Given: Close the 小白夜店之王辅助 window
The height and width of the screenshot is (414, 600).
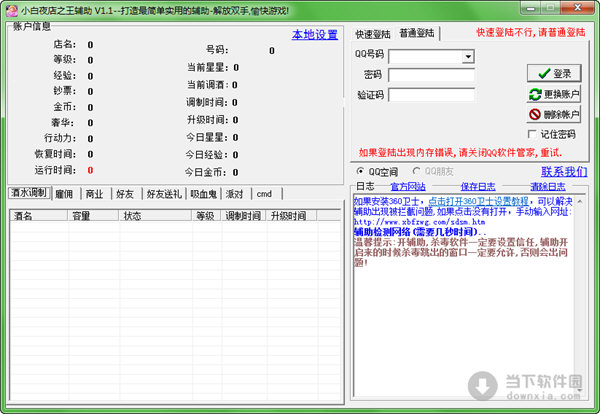Looking at the screenshot, I should (x=578, y=8).
